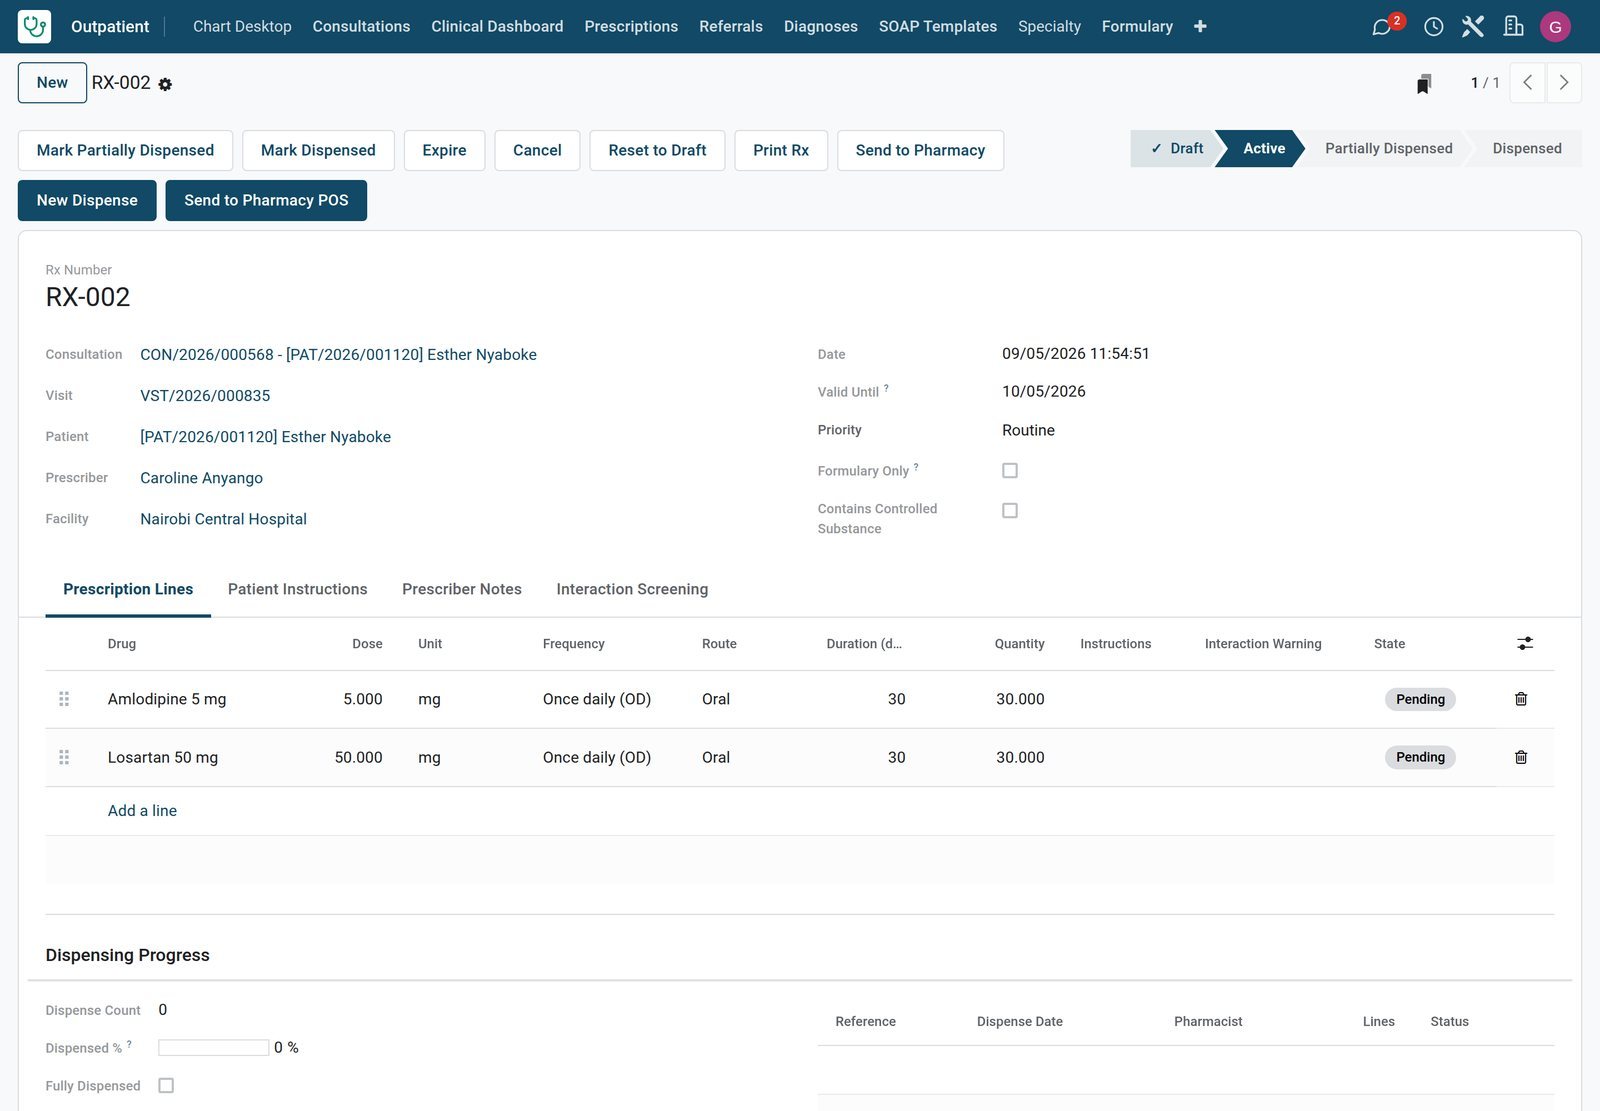Click Send to Pharmacy POS button

point(266,200)
